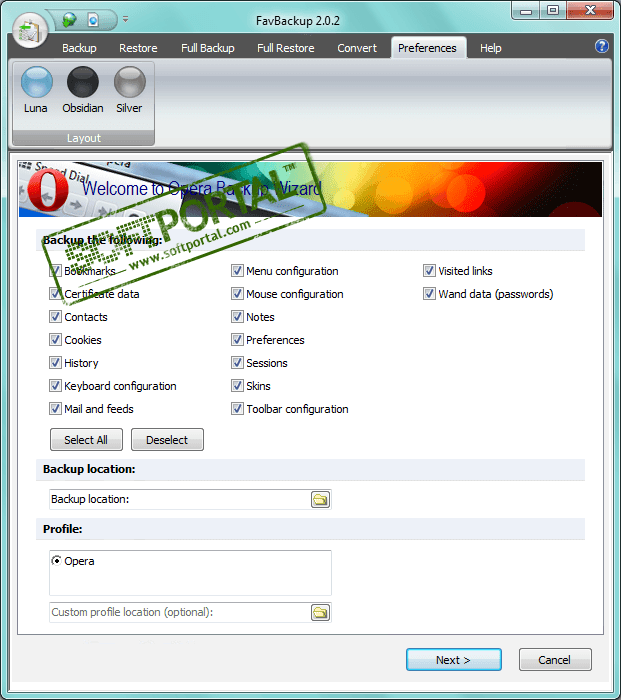The width and height of the screenshot is (621, 700).
Task: Open the Restore tab
Action: pyautogui.click(x=138, y=48)
